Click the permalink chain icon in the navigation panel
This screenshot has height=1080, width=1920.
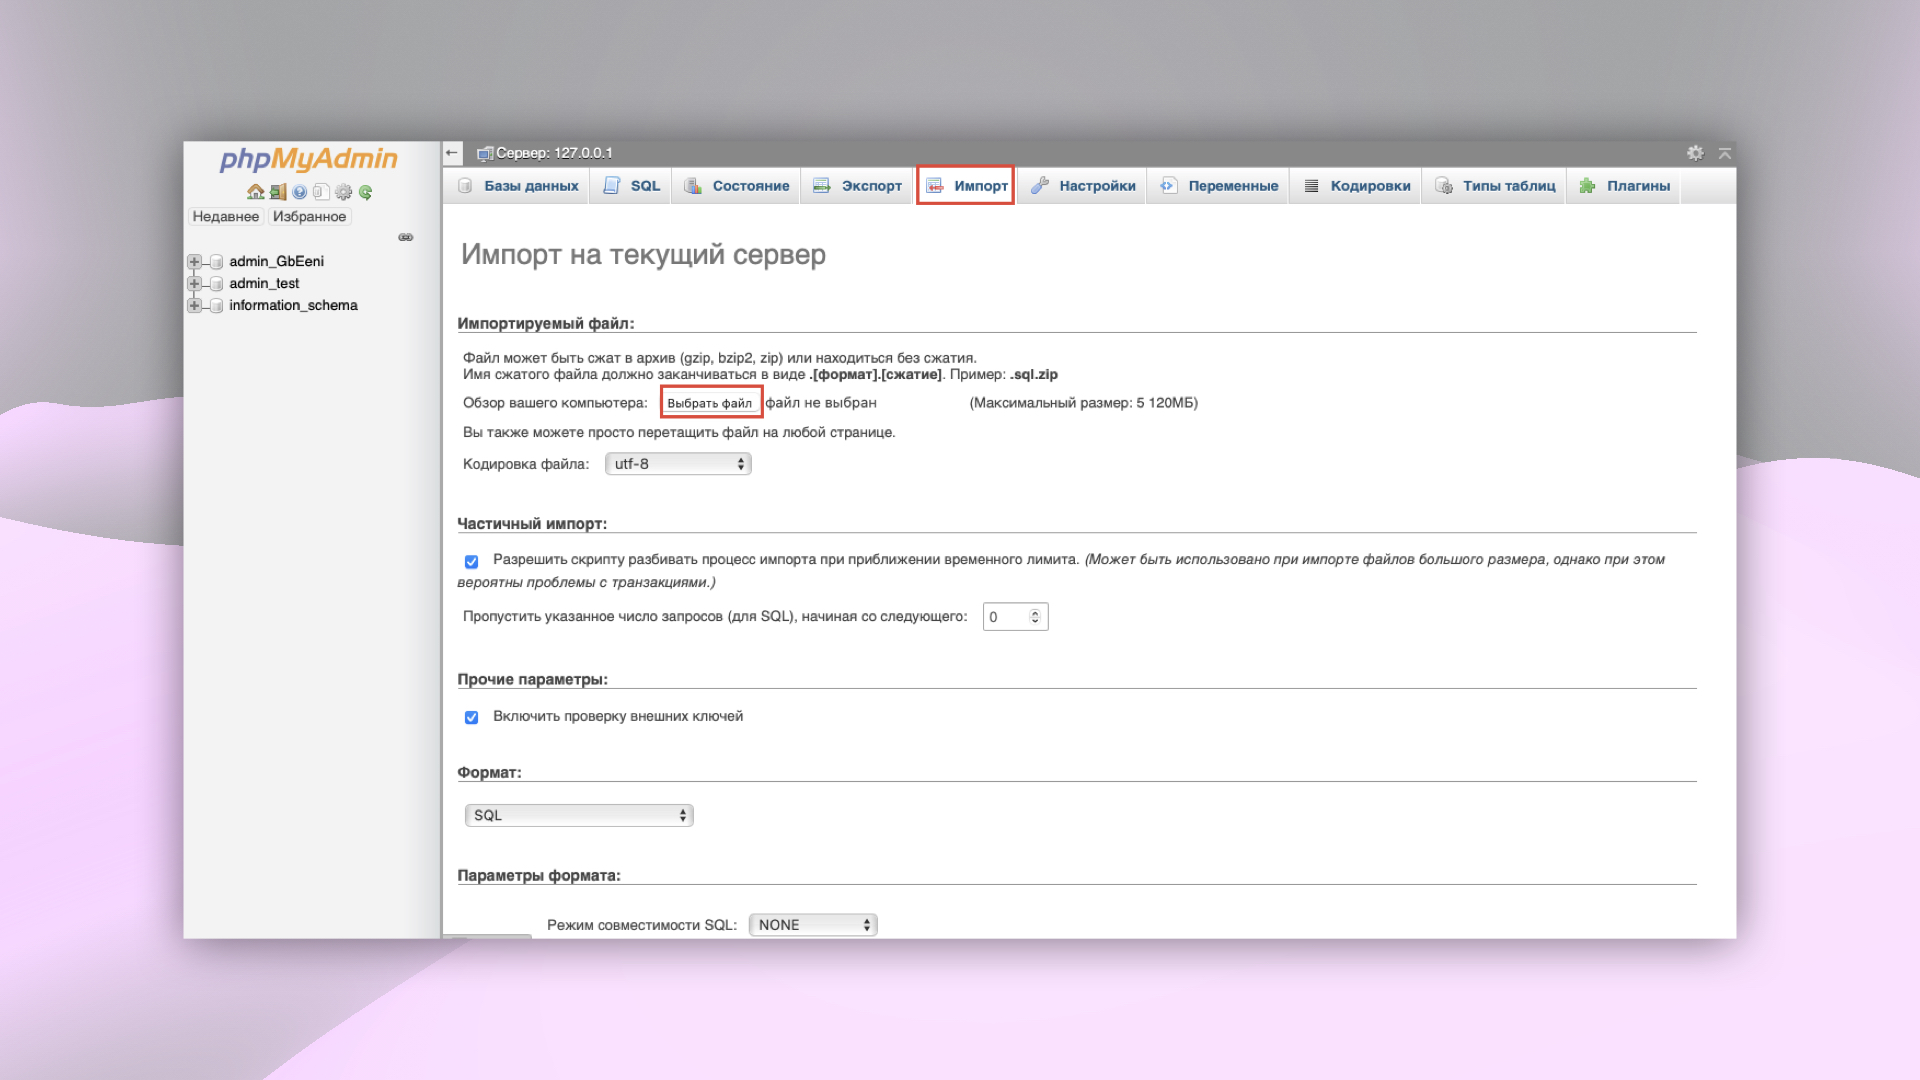[x=406, y=238]
